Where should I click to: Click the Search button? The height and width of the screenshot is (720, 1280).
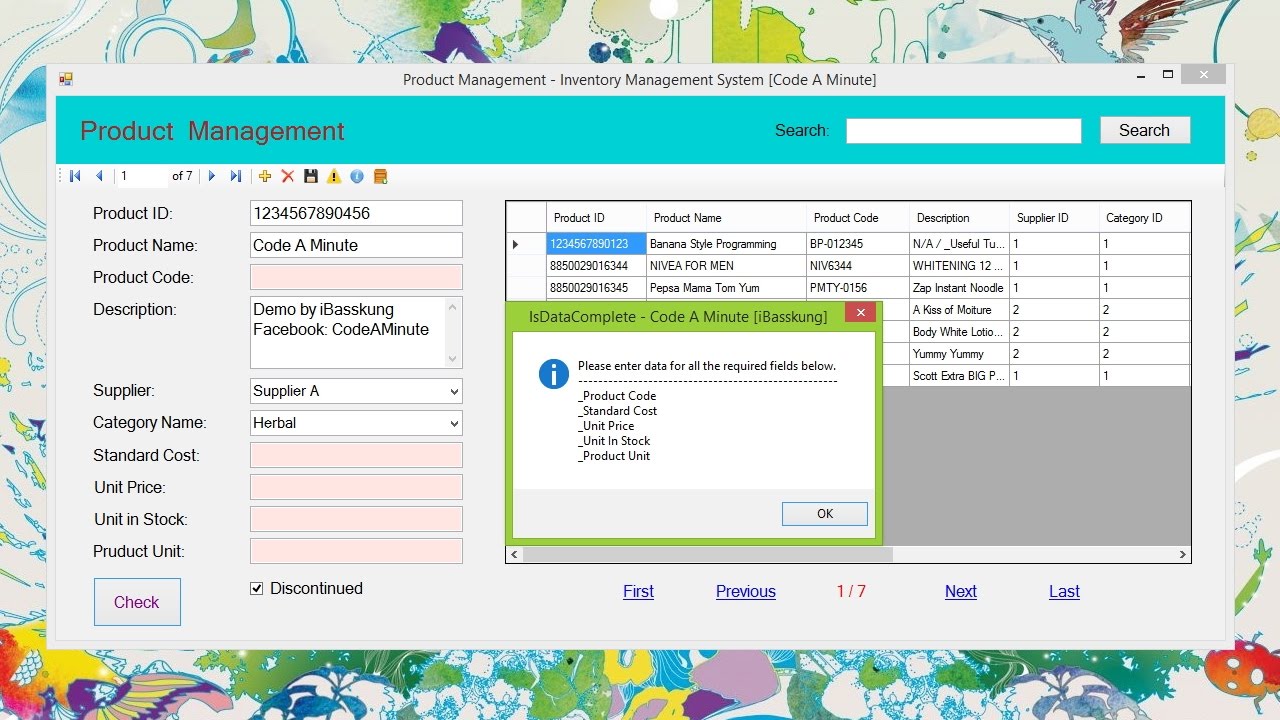point(1145,130)
